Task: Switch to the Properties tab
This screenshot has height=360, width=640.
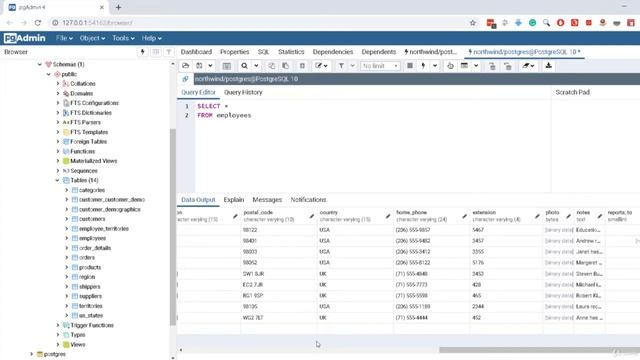Action: coord(235,52)
